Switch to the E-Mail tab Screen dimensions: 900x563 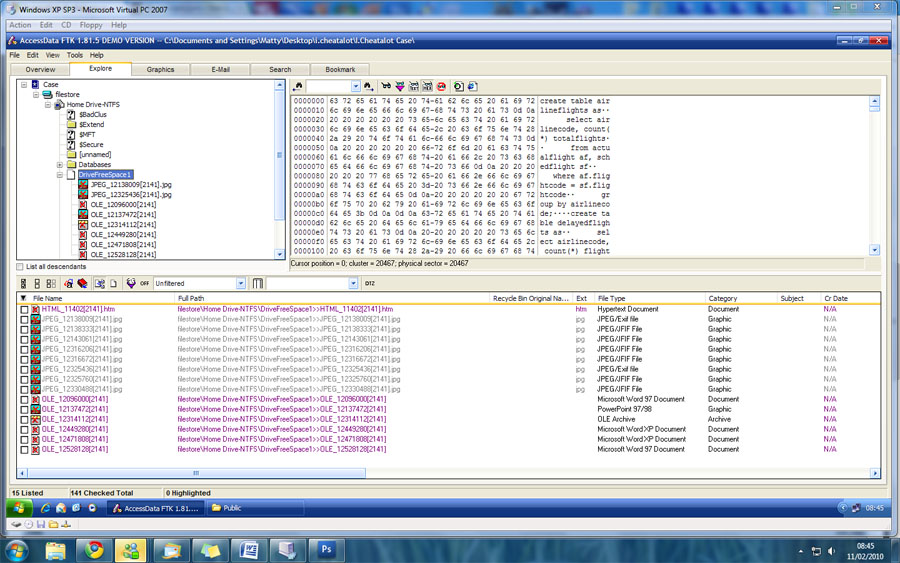coord(220,69)
